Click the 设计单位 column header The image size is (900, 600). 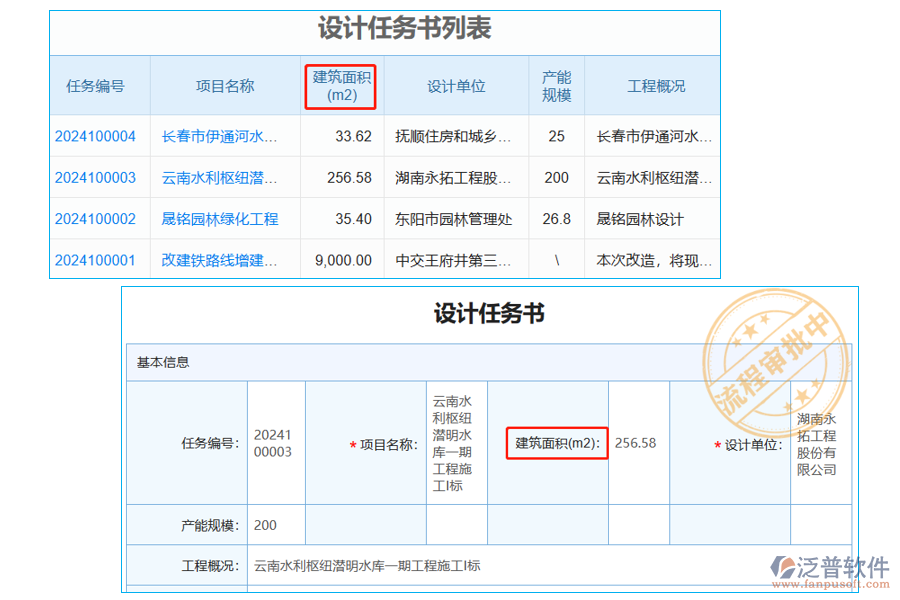[455, 86]
